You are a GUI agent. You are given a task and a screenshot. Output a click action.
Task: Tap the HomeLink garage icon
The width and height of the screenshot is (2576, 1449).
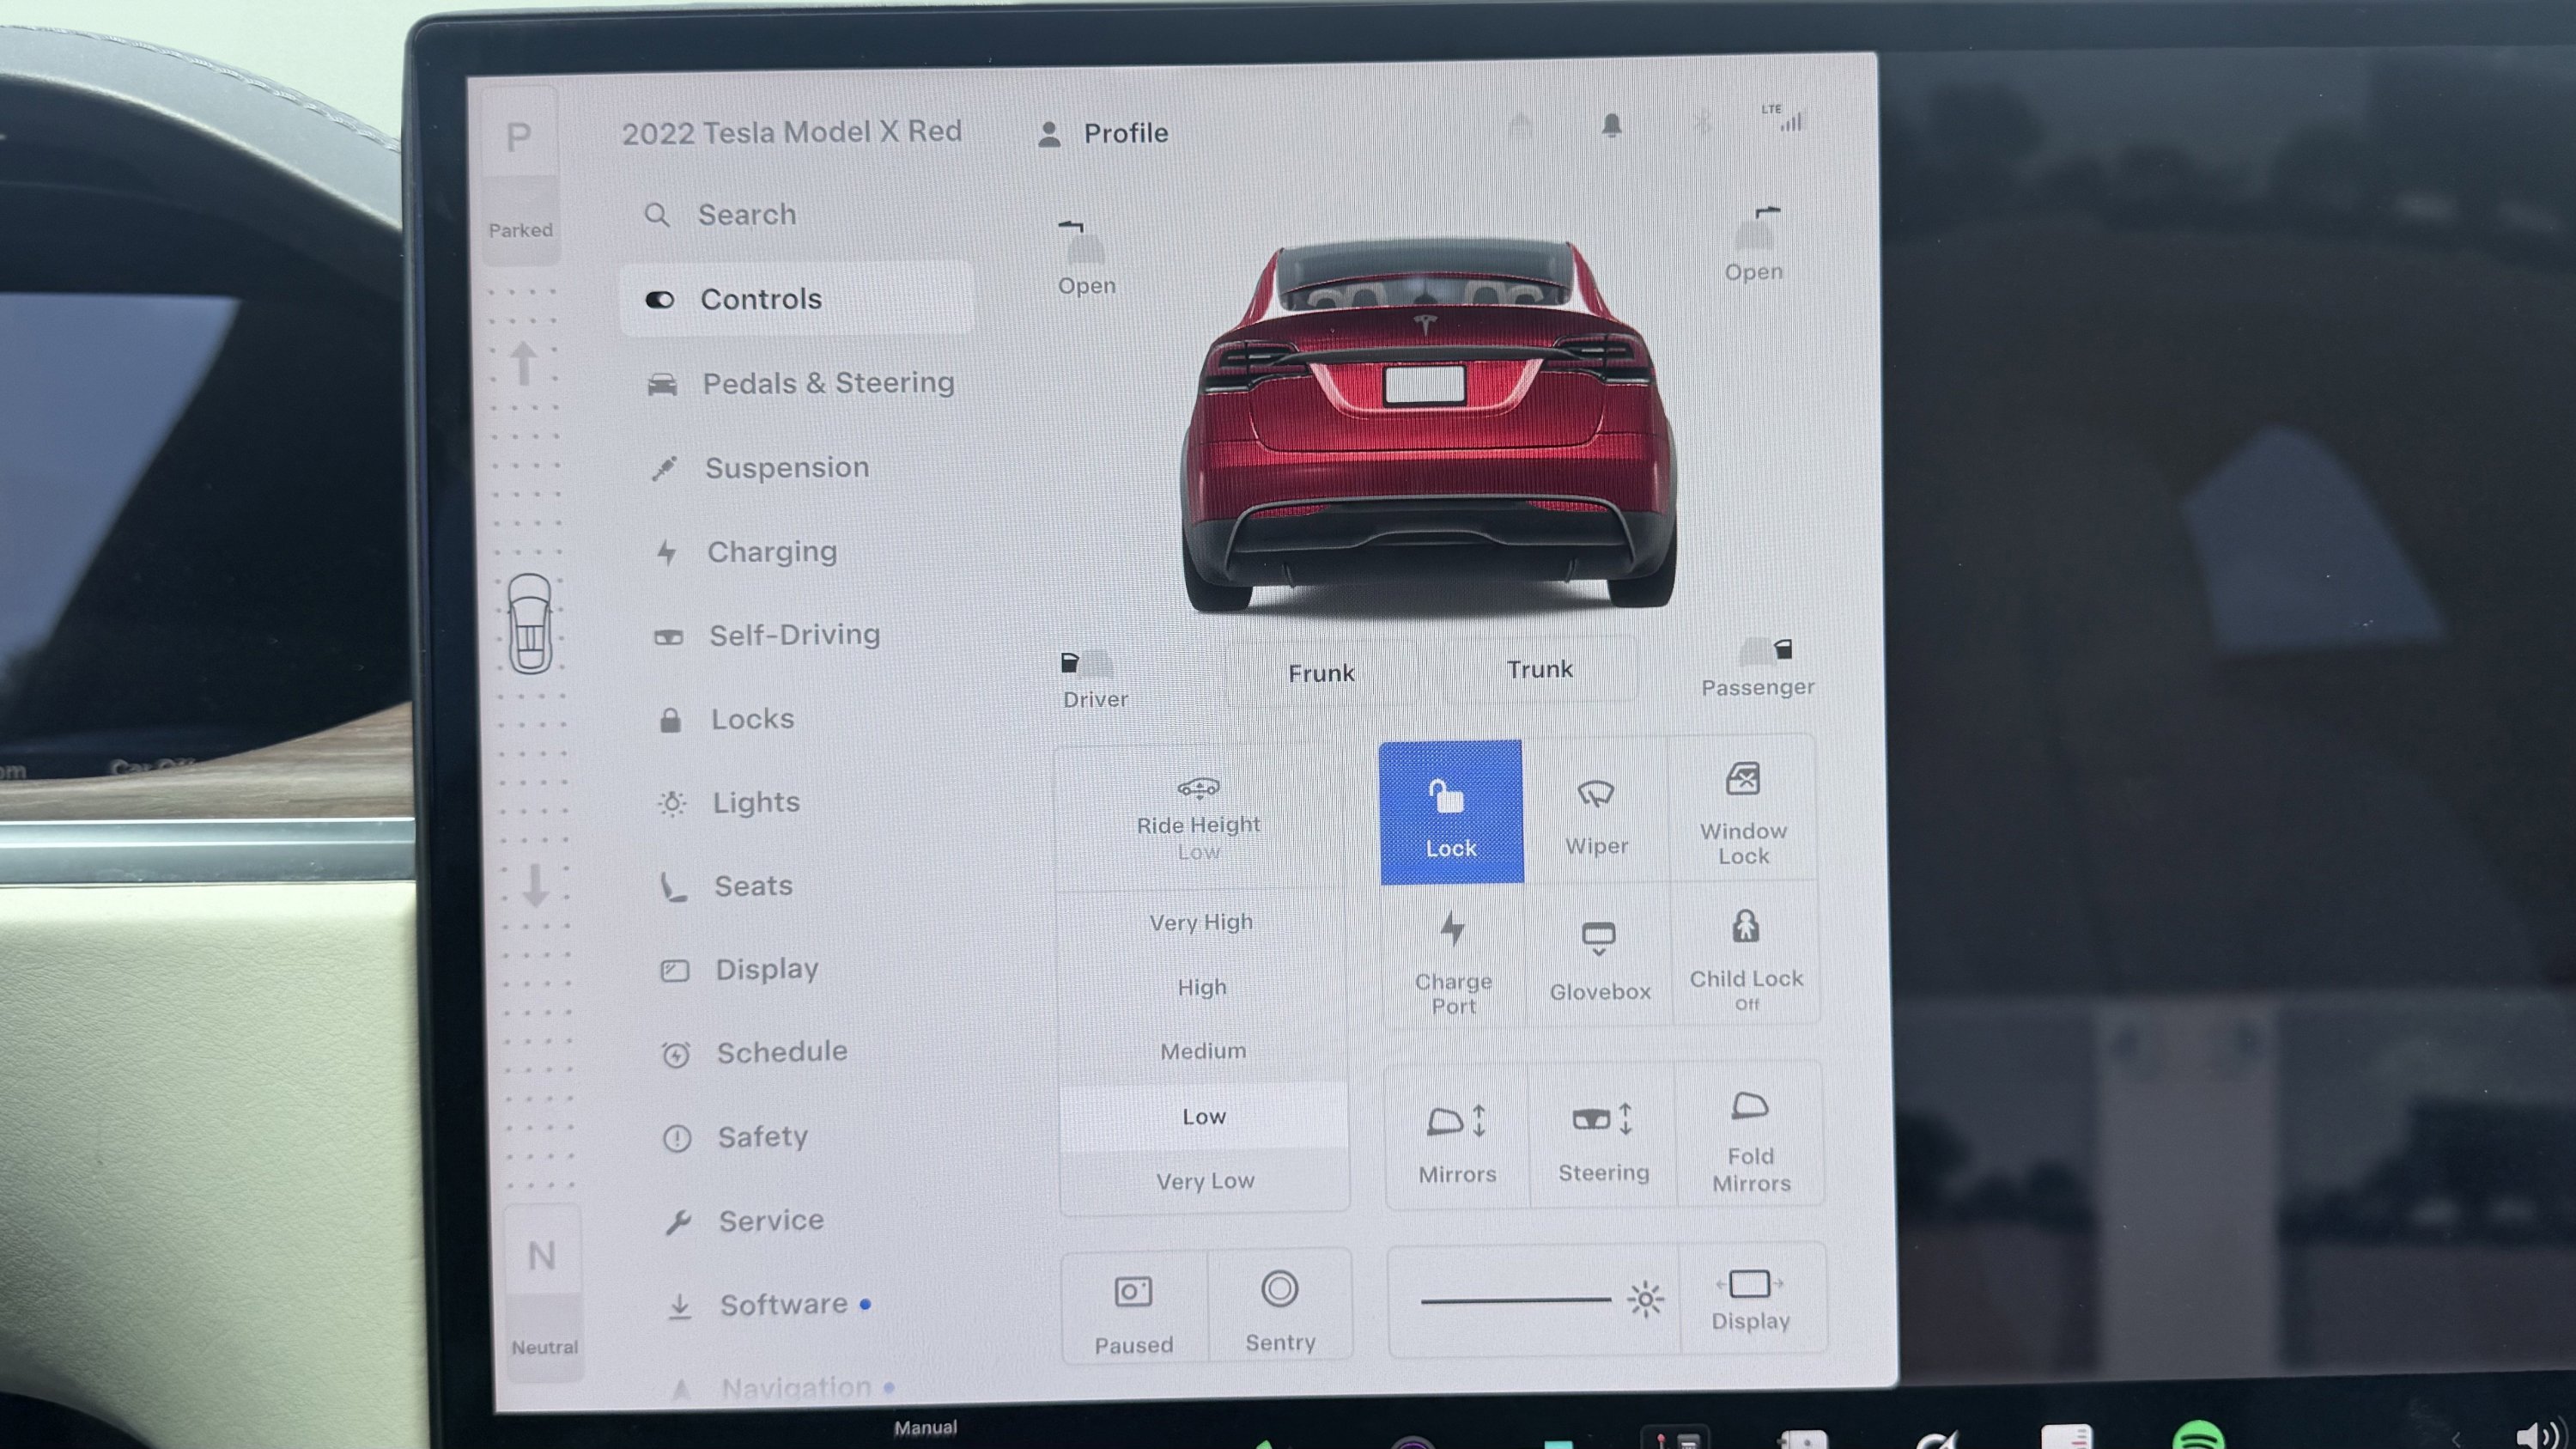pyautogui.click(x=1520, y=126)
